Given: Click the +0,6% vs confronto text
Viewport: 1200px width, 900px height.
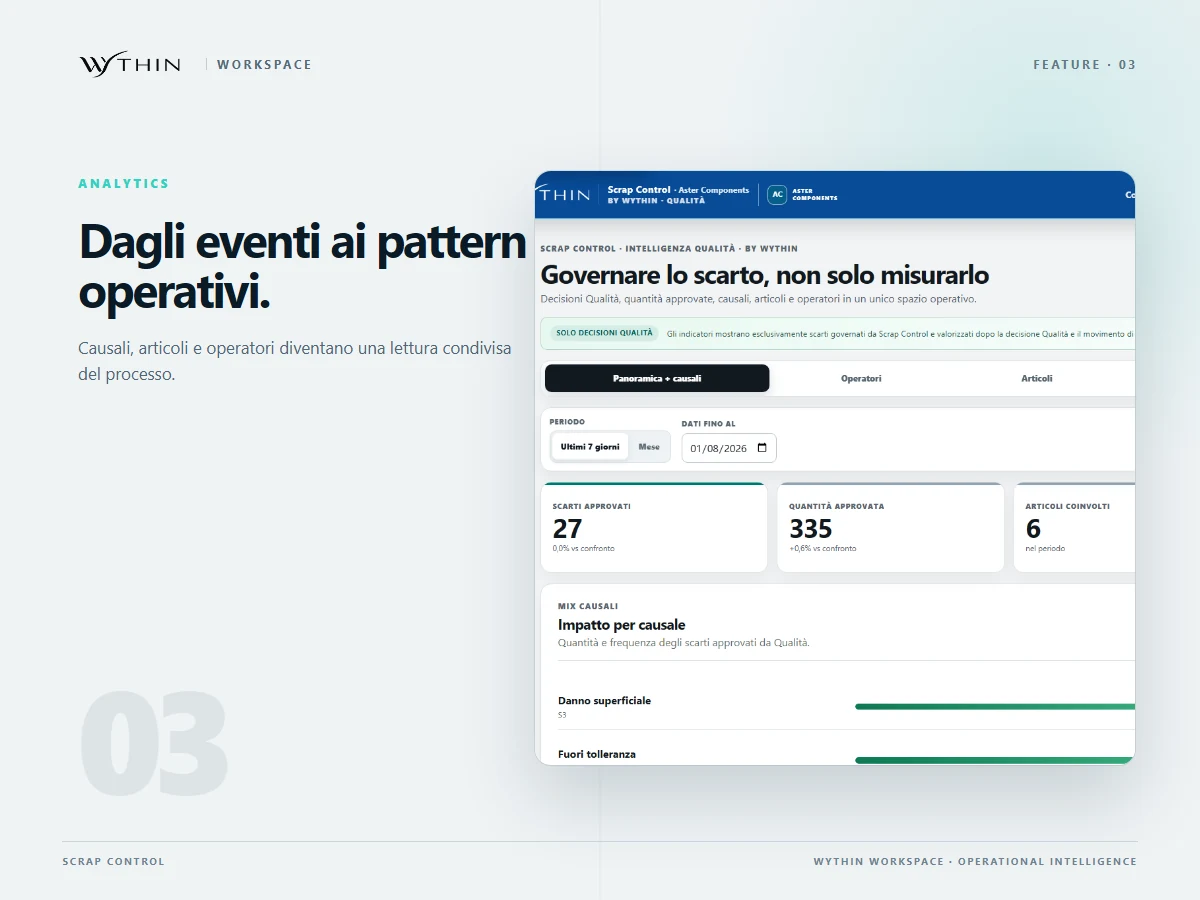Looking at the screenshot, I should 822,549.
